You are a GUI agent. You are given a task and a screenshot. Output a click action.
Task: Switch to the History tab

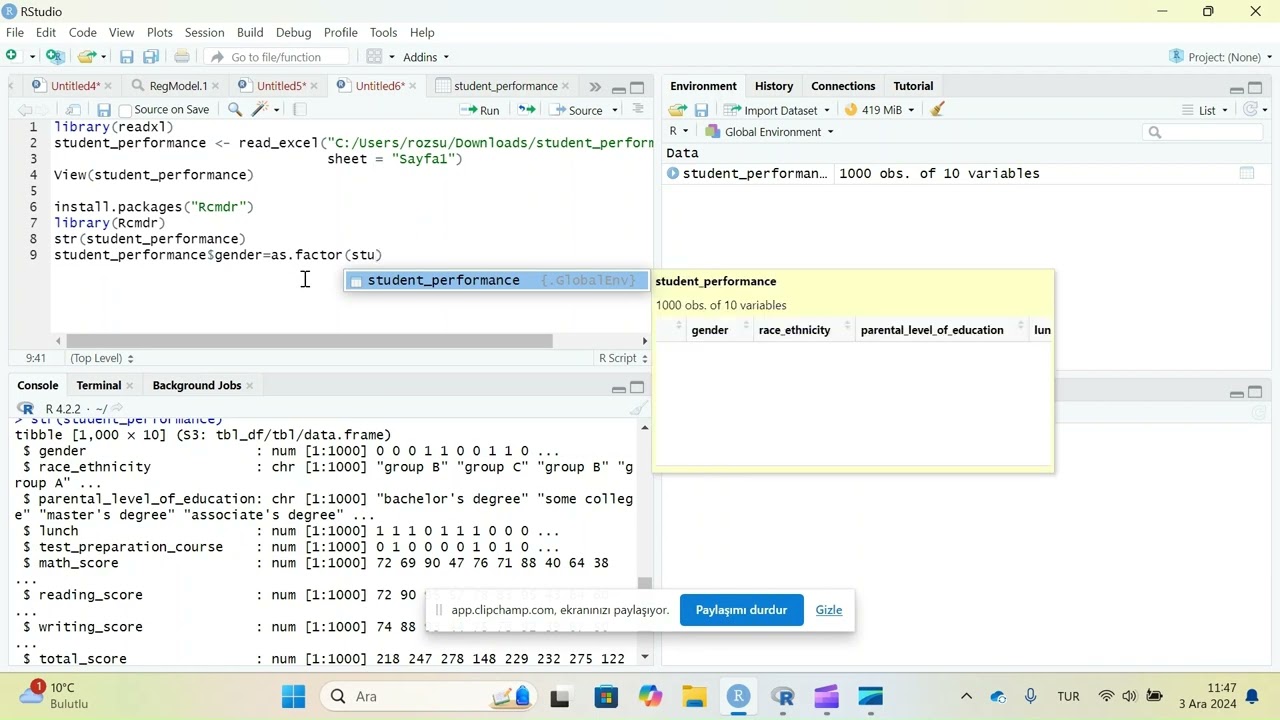click(774, 86)
